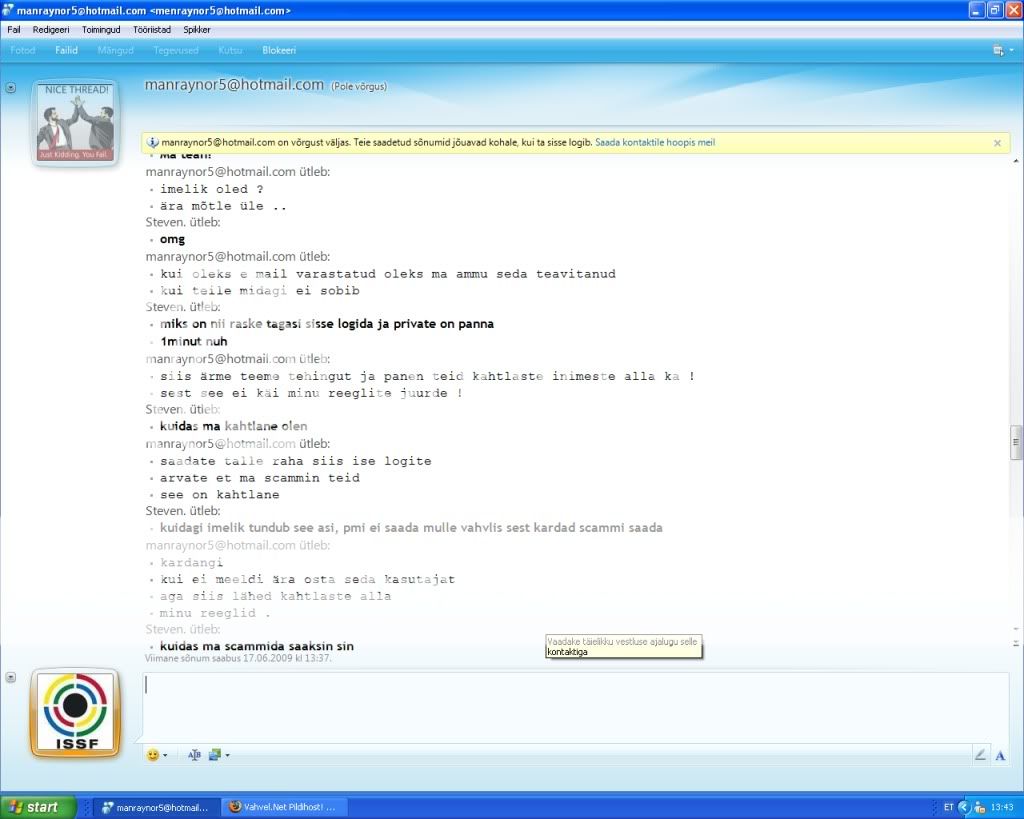1024x819 pixels.
Task: Click the conversation scrollbar thumb
Action: coord(1017,439)
